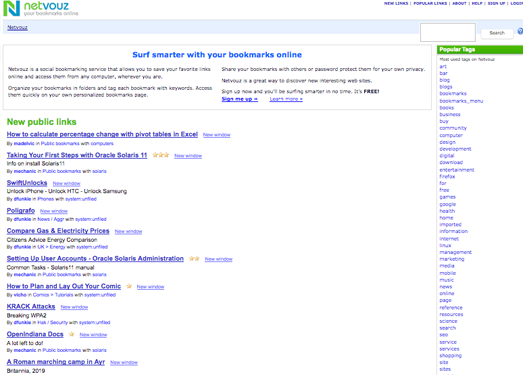
Task: Click the Netvouz logo
Action: coord(41,9)
